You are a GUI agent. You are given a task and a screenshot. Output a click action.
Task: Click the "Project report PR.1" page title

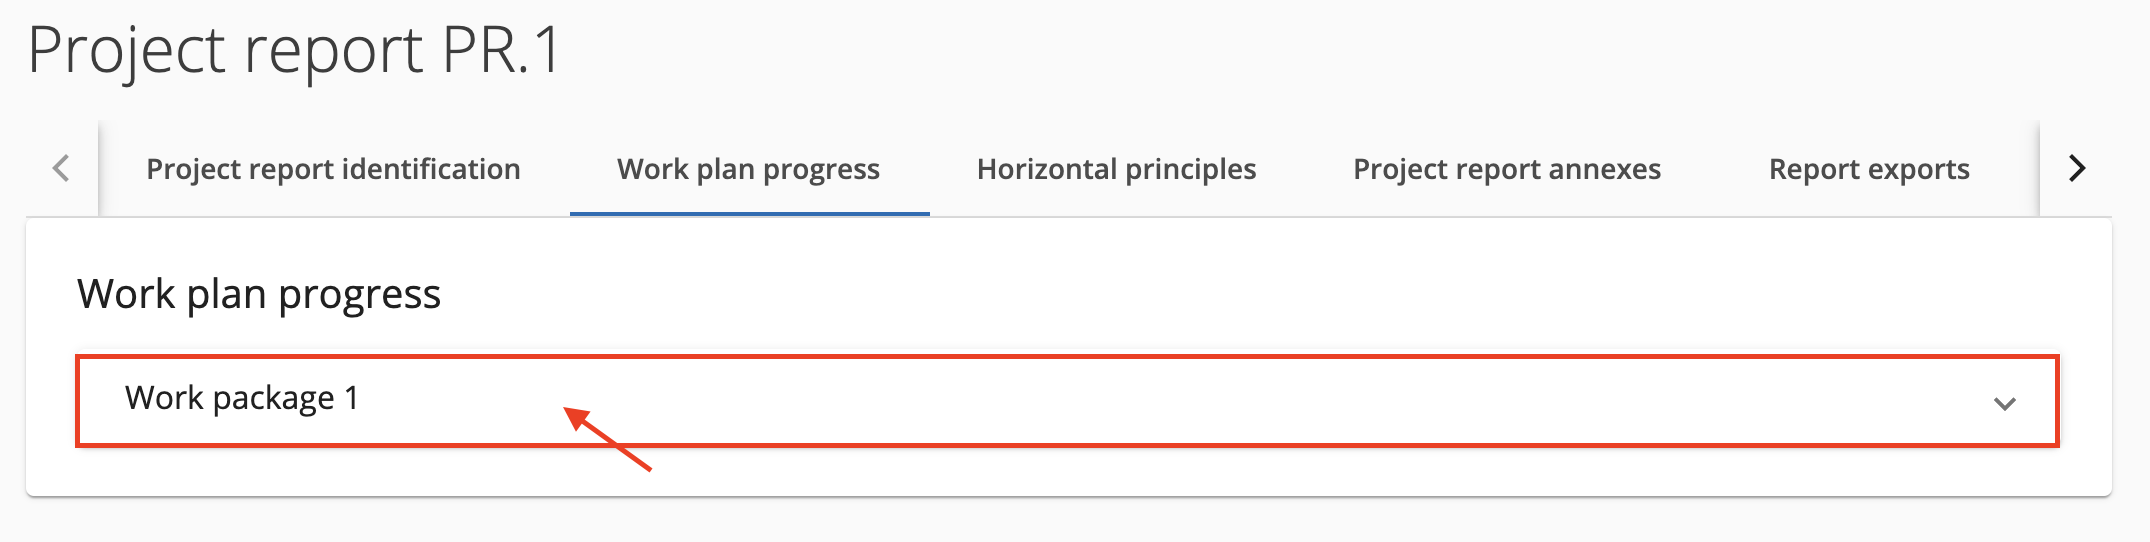294,50
